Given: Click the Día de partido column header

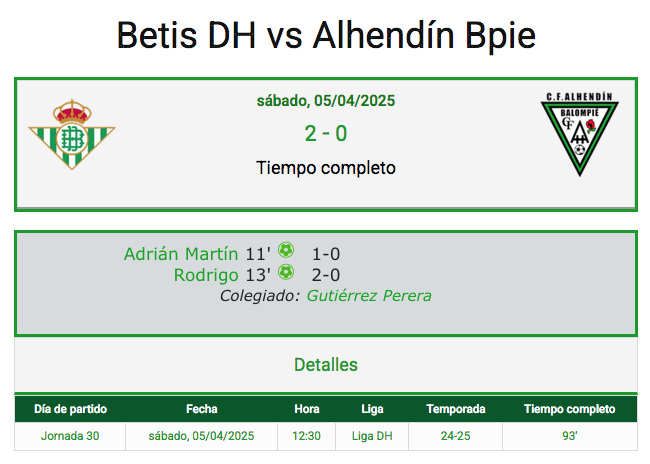Looking at the screenshot, I should tap(70, 409).
